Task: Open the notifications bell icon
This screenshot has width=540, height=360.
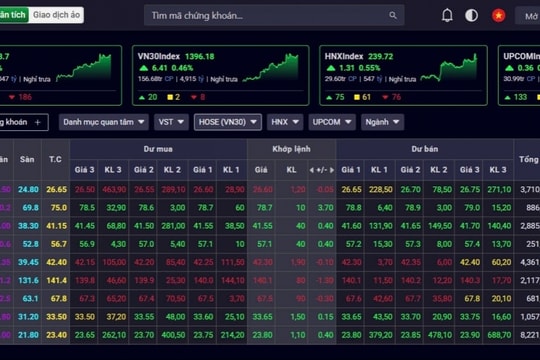Action: 447,15
